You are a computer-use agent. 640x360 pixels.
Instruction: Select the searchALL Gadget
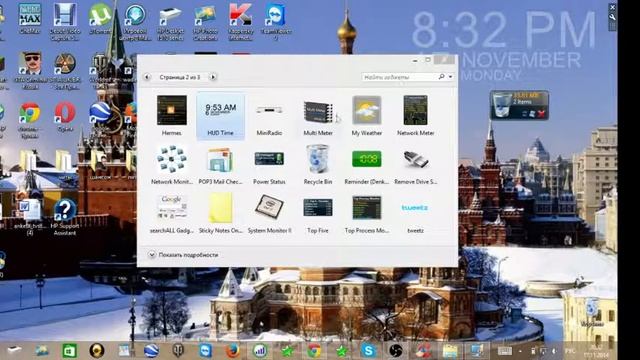tap(171, 213)
